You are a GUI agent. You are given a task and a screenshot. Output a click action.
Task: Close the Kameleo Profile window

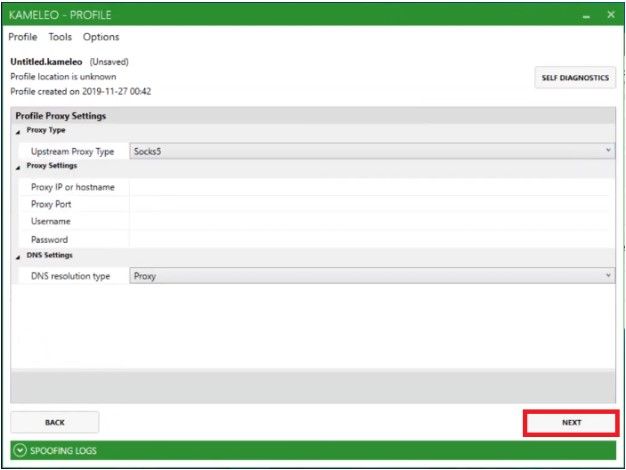tap(611, 15)
